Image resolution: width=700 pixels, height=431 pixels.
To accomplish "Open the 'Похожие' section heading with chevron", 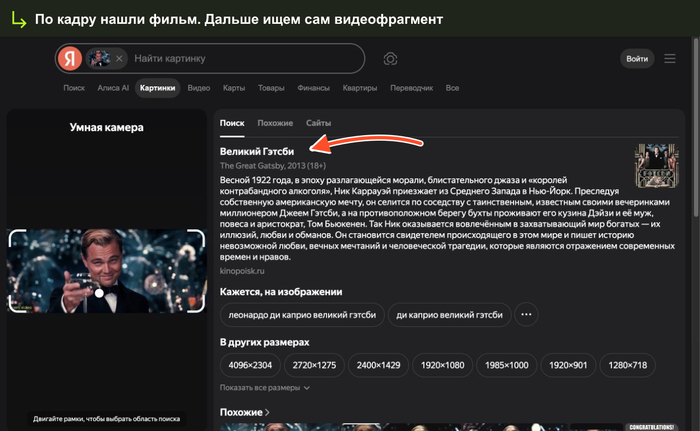I will click(245, 412).
